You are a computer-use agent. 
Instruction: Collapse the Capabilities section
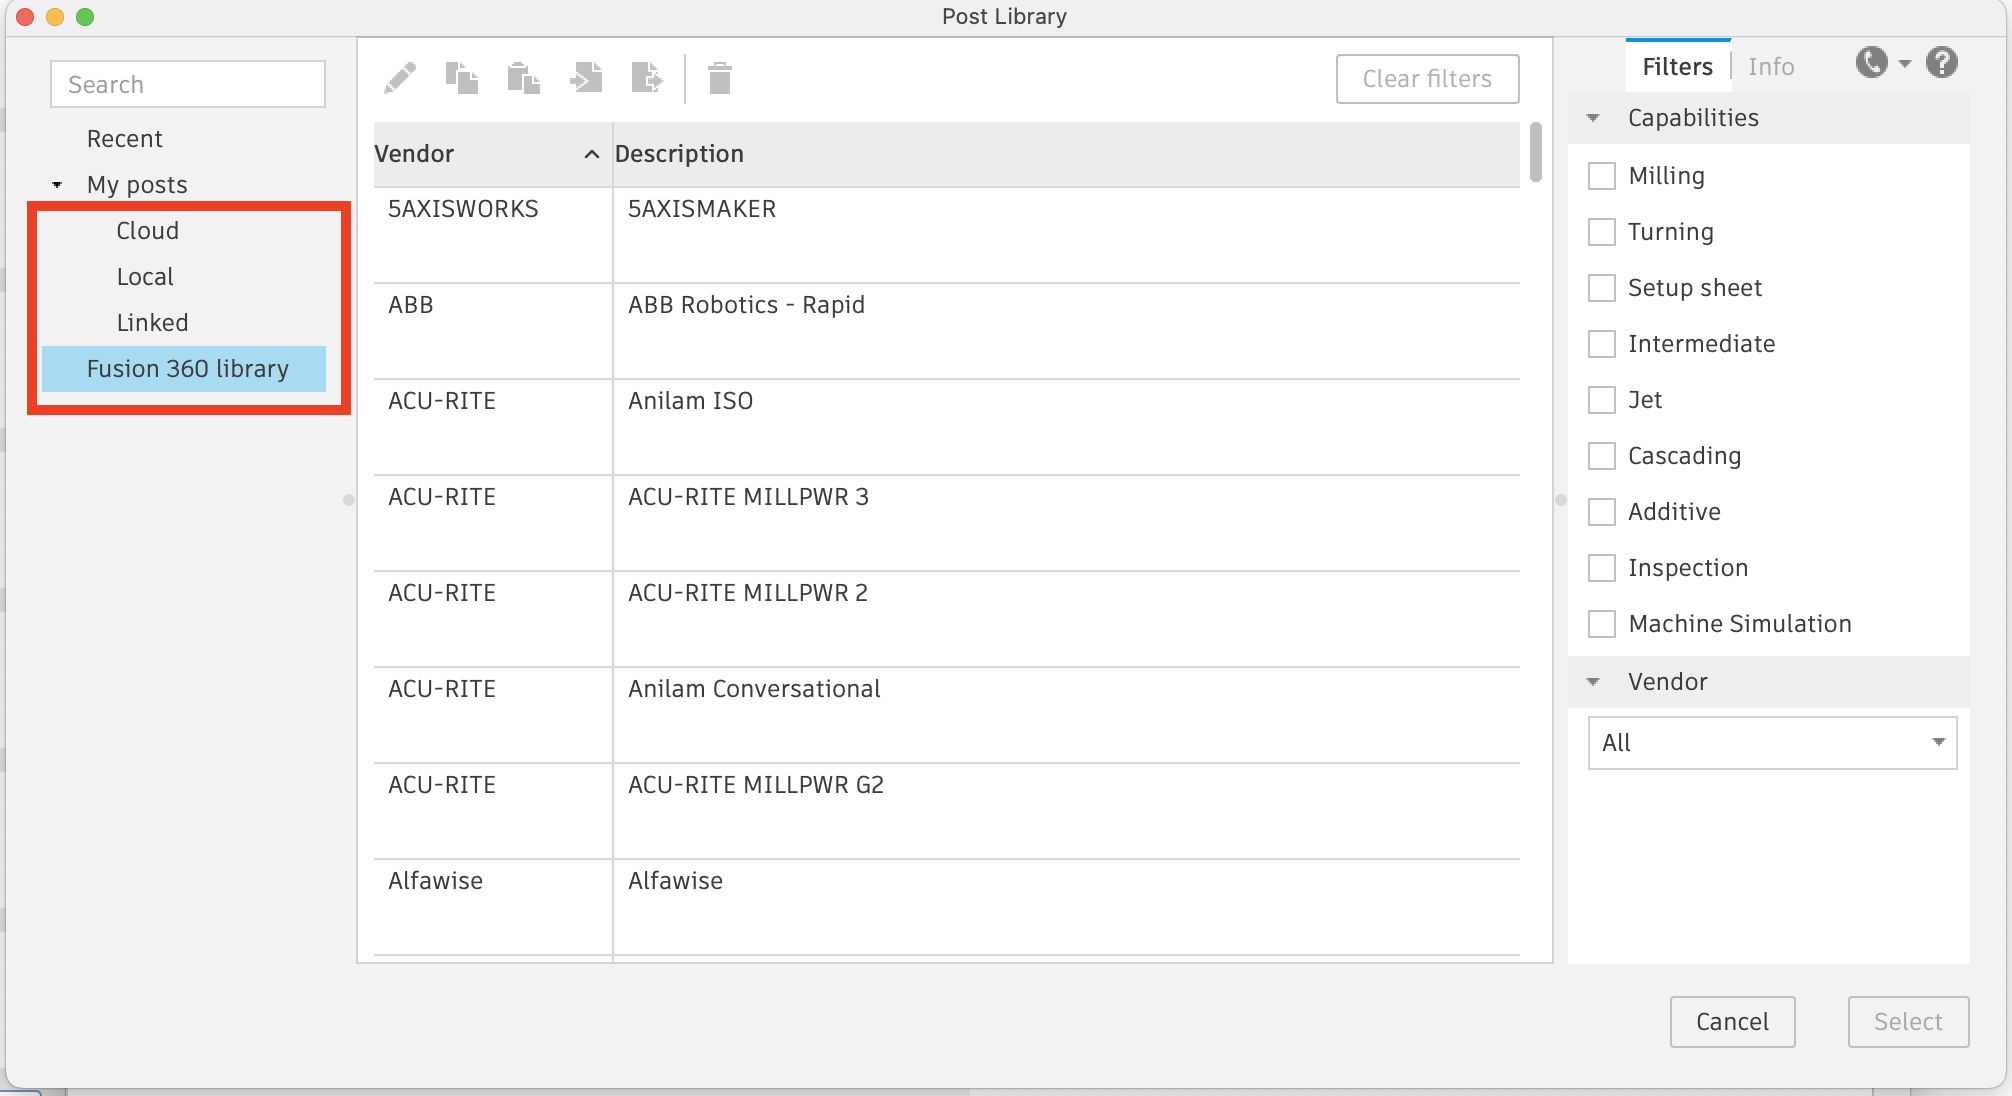(1594, 118)
